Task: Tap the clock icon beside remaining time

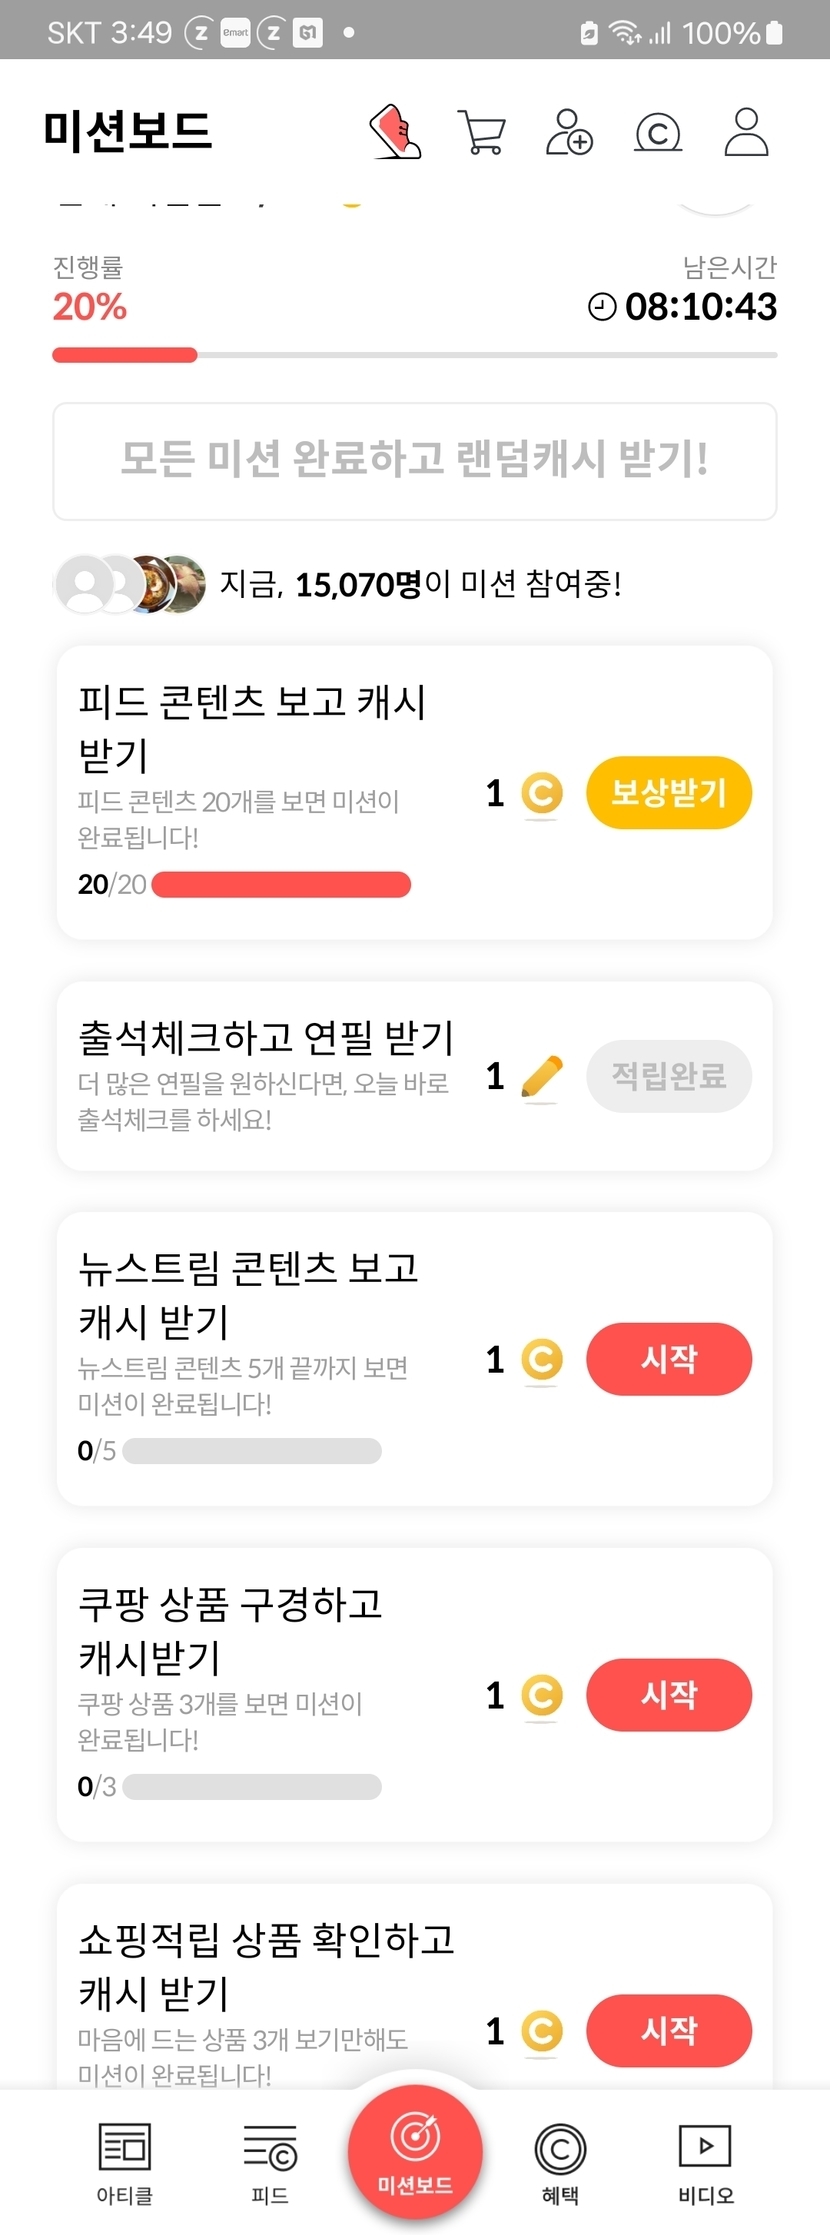Action: [x=602, y=306]
